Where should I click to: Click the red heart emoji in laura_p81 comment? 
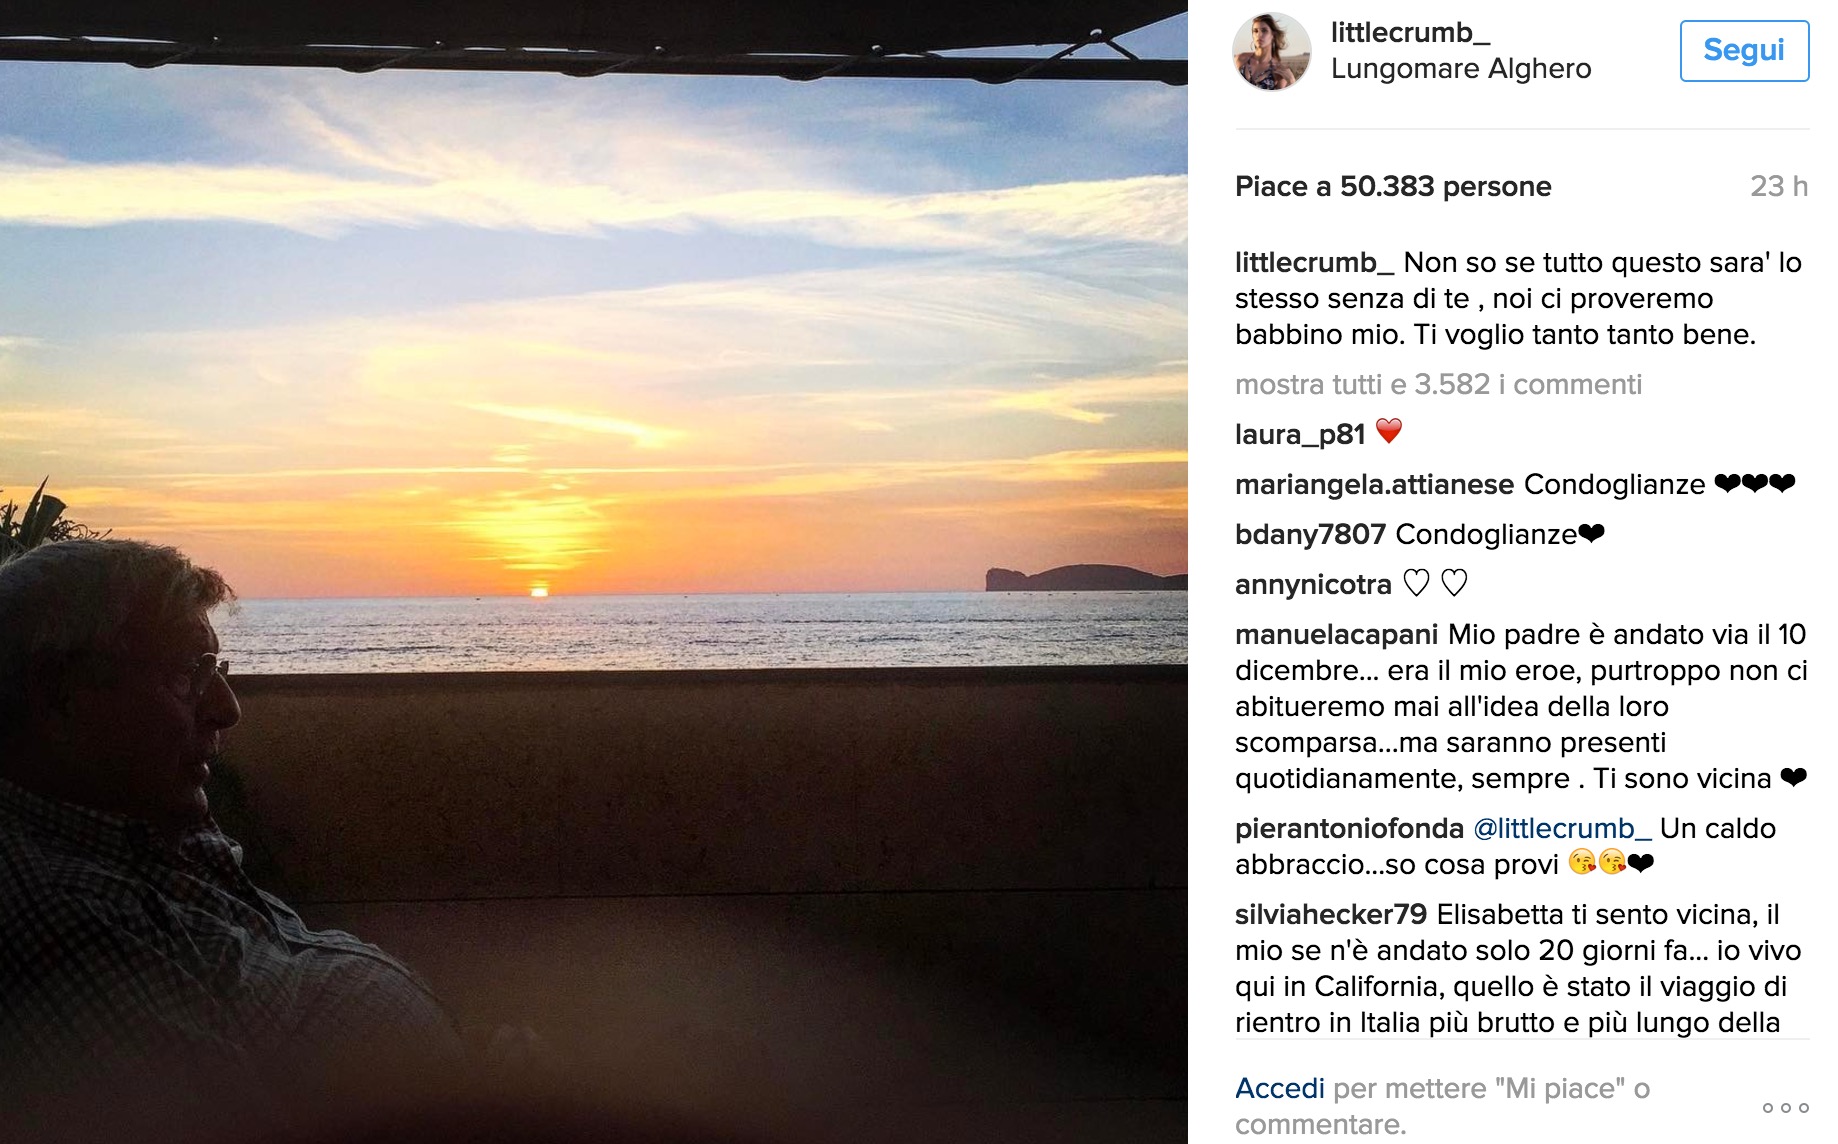1389,431
